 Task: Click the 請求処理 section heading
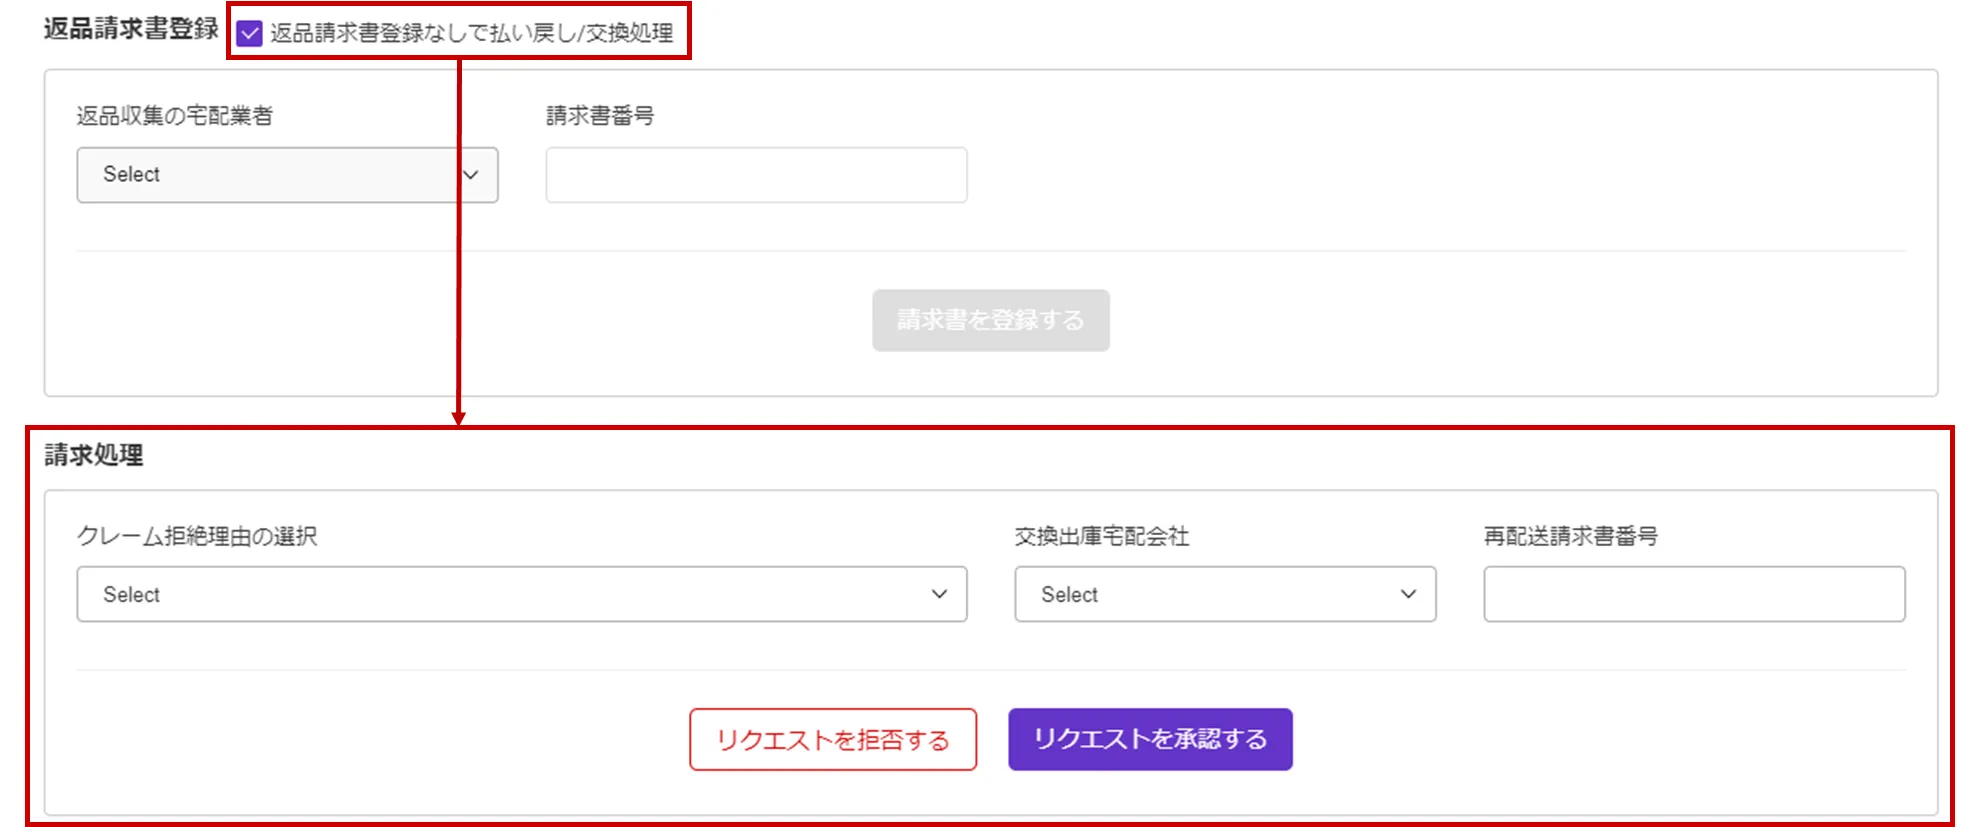94,456
